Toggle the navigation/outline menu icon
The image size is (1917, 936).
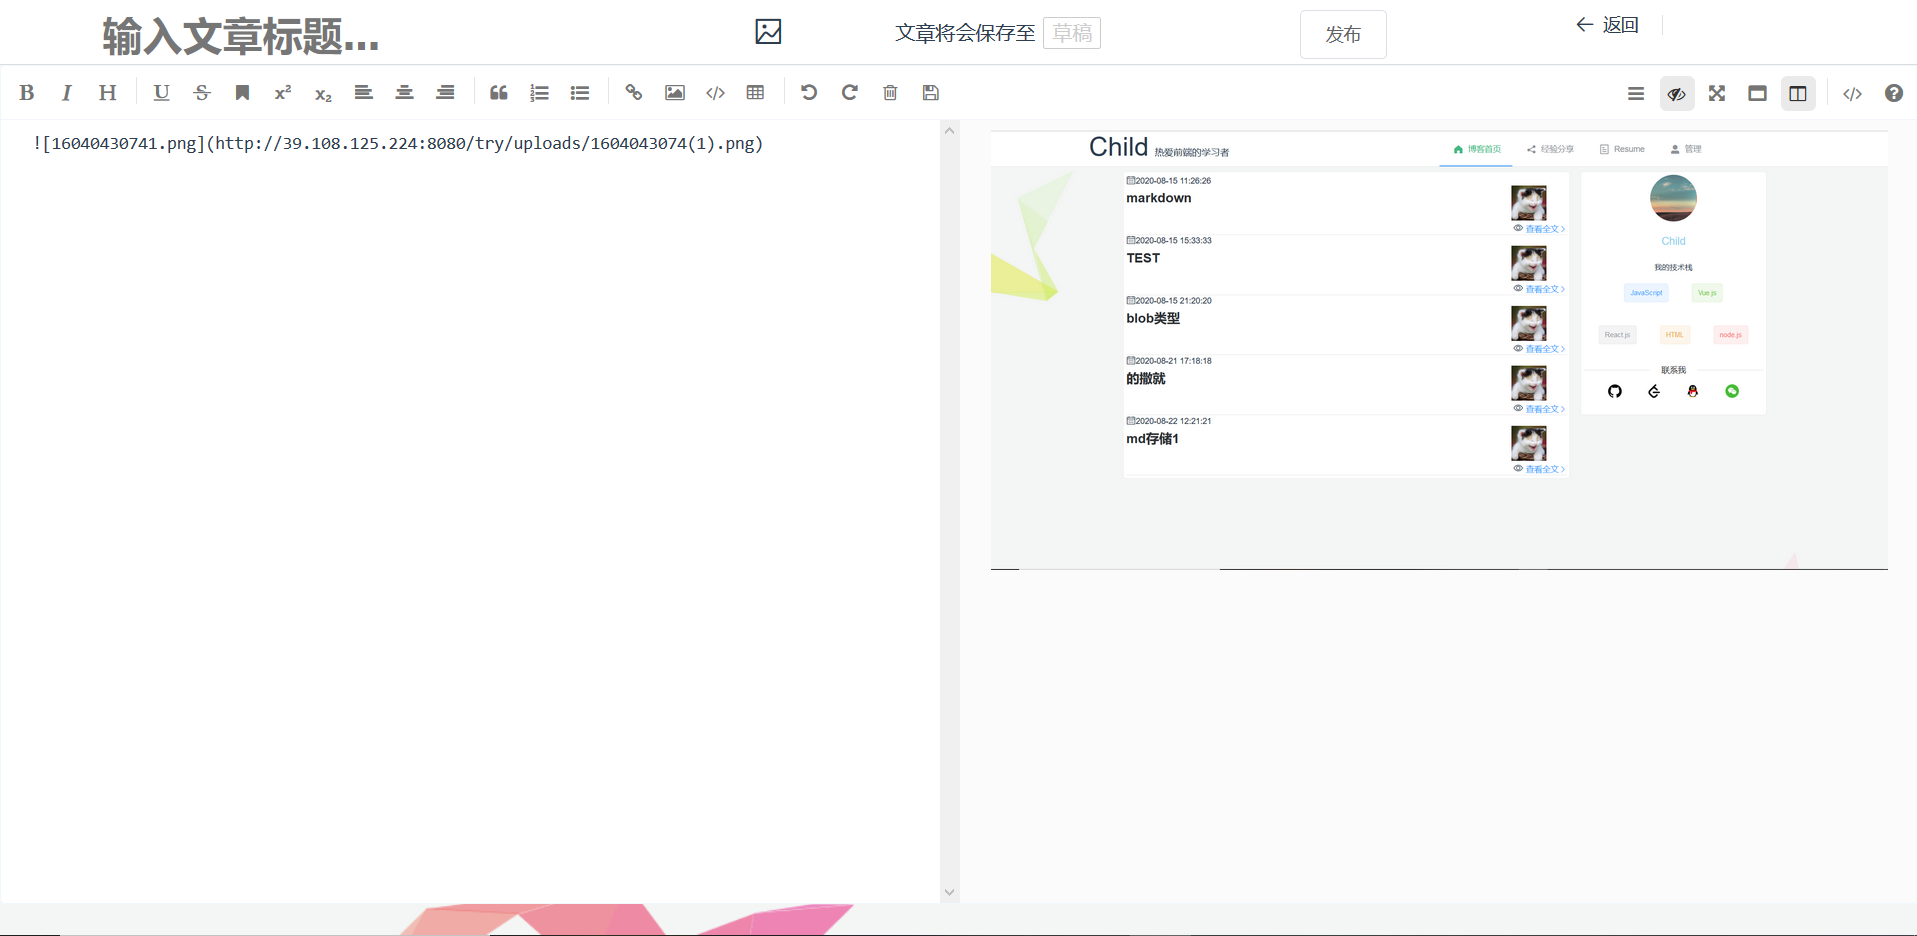point(1636,94)
